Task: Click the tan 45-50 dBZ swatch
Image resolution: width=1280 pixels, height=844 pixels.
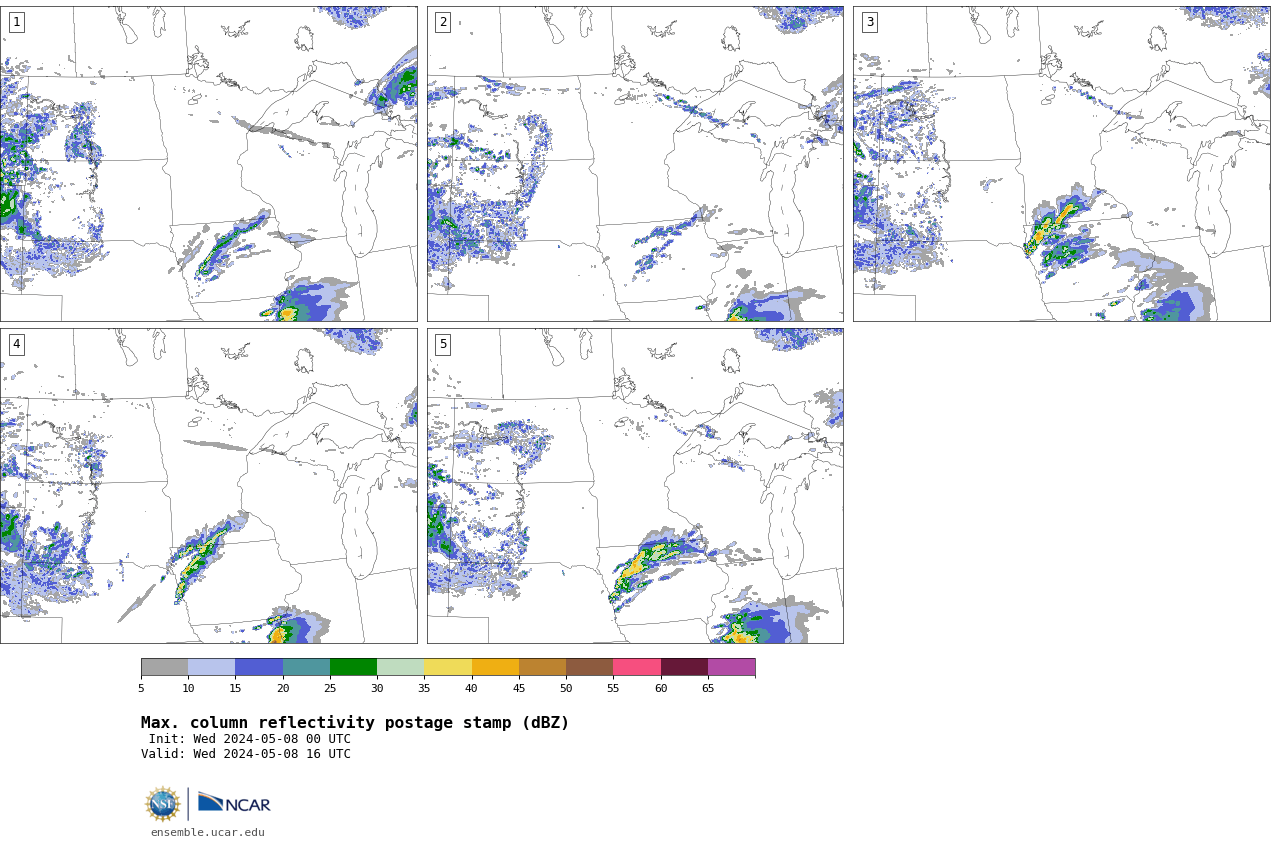Action: click(x=542, y=667)
